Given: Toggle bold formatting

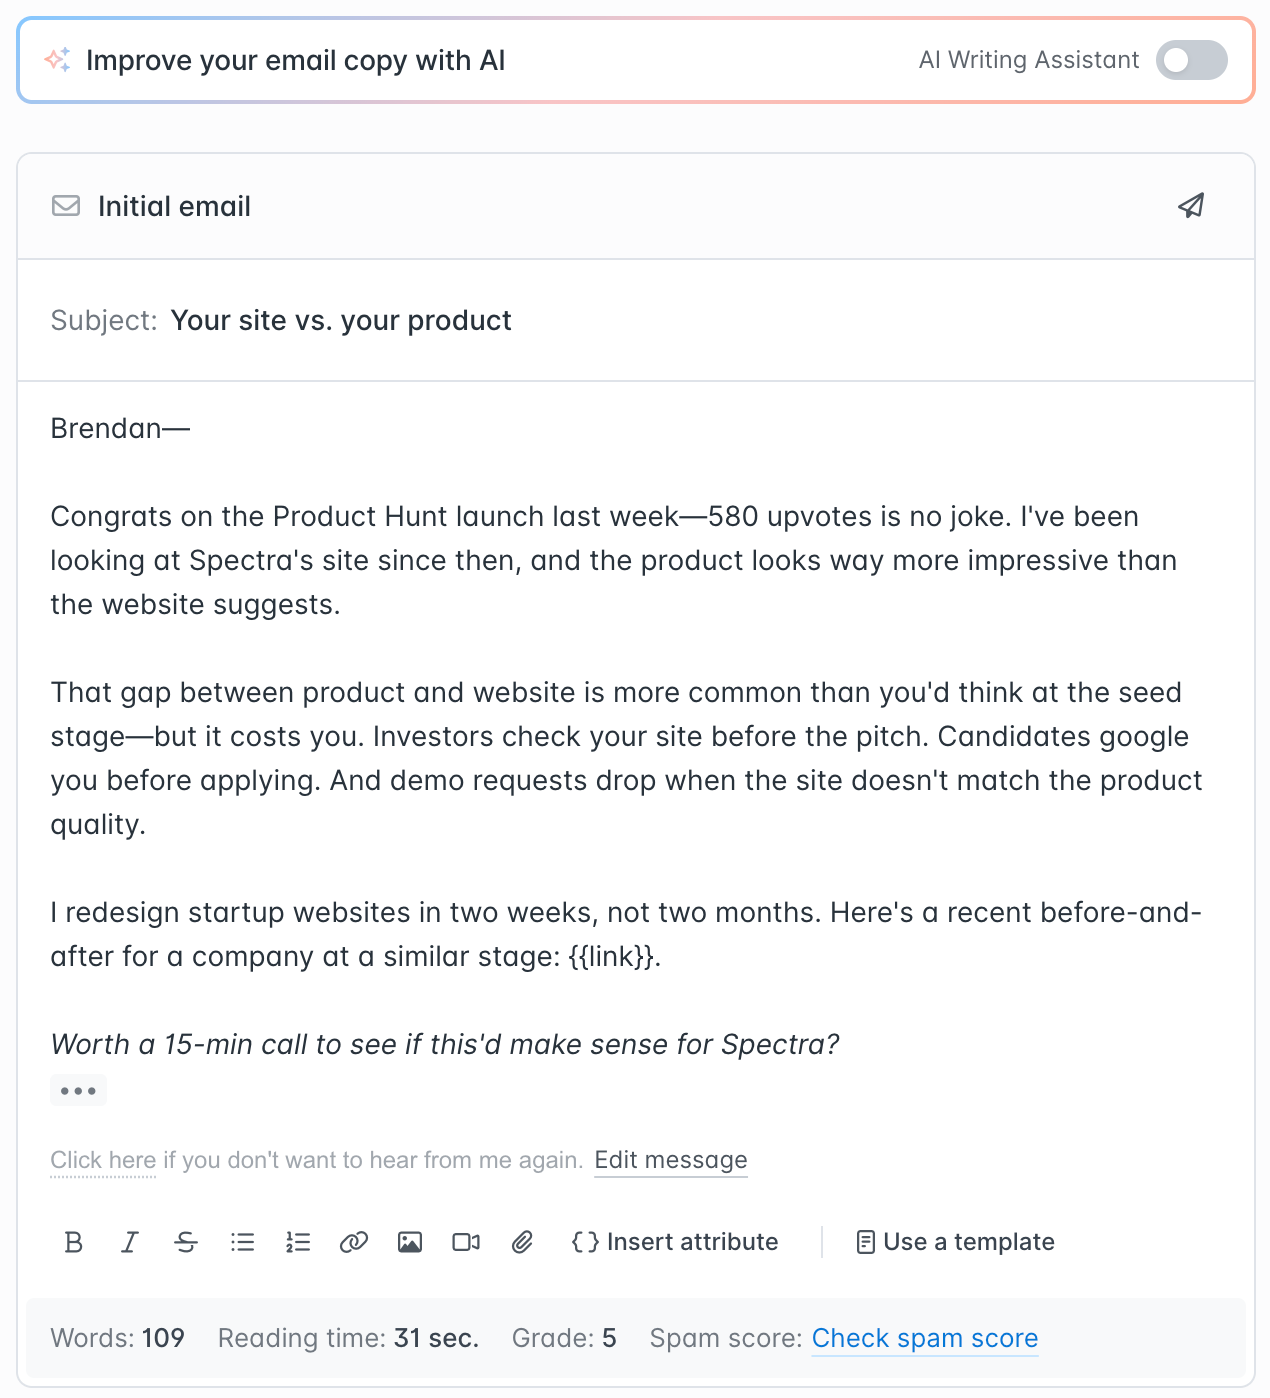Looking at the screenshot, I should point(73,1242).
